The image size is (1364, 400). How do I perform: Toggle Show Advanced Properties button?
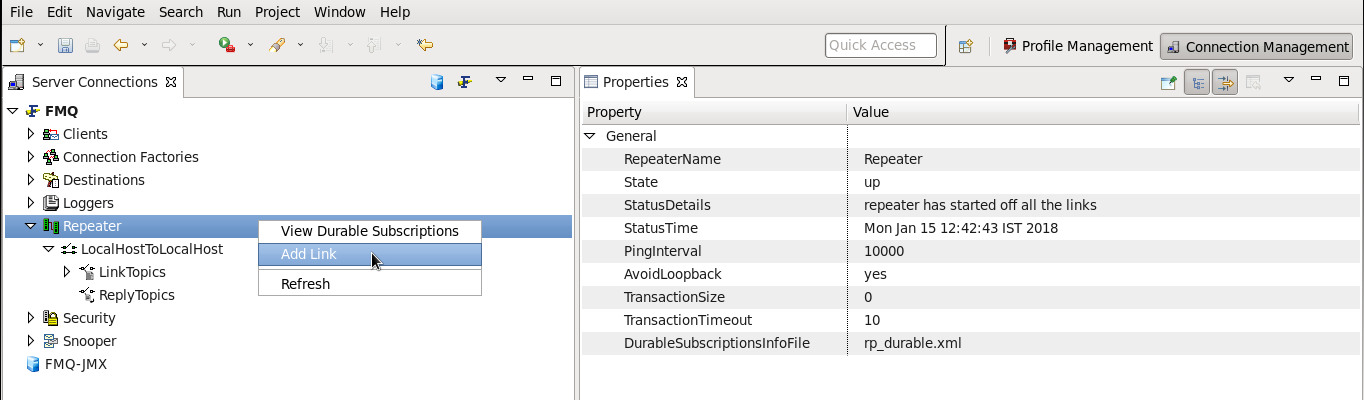tap(1225, 82)
